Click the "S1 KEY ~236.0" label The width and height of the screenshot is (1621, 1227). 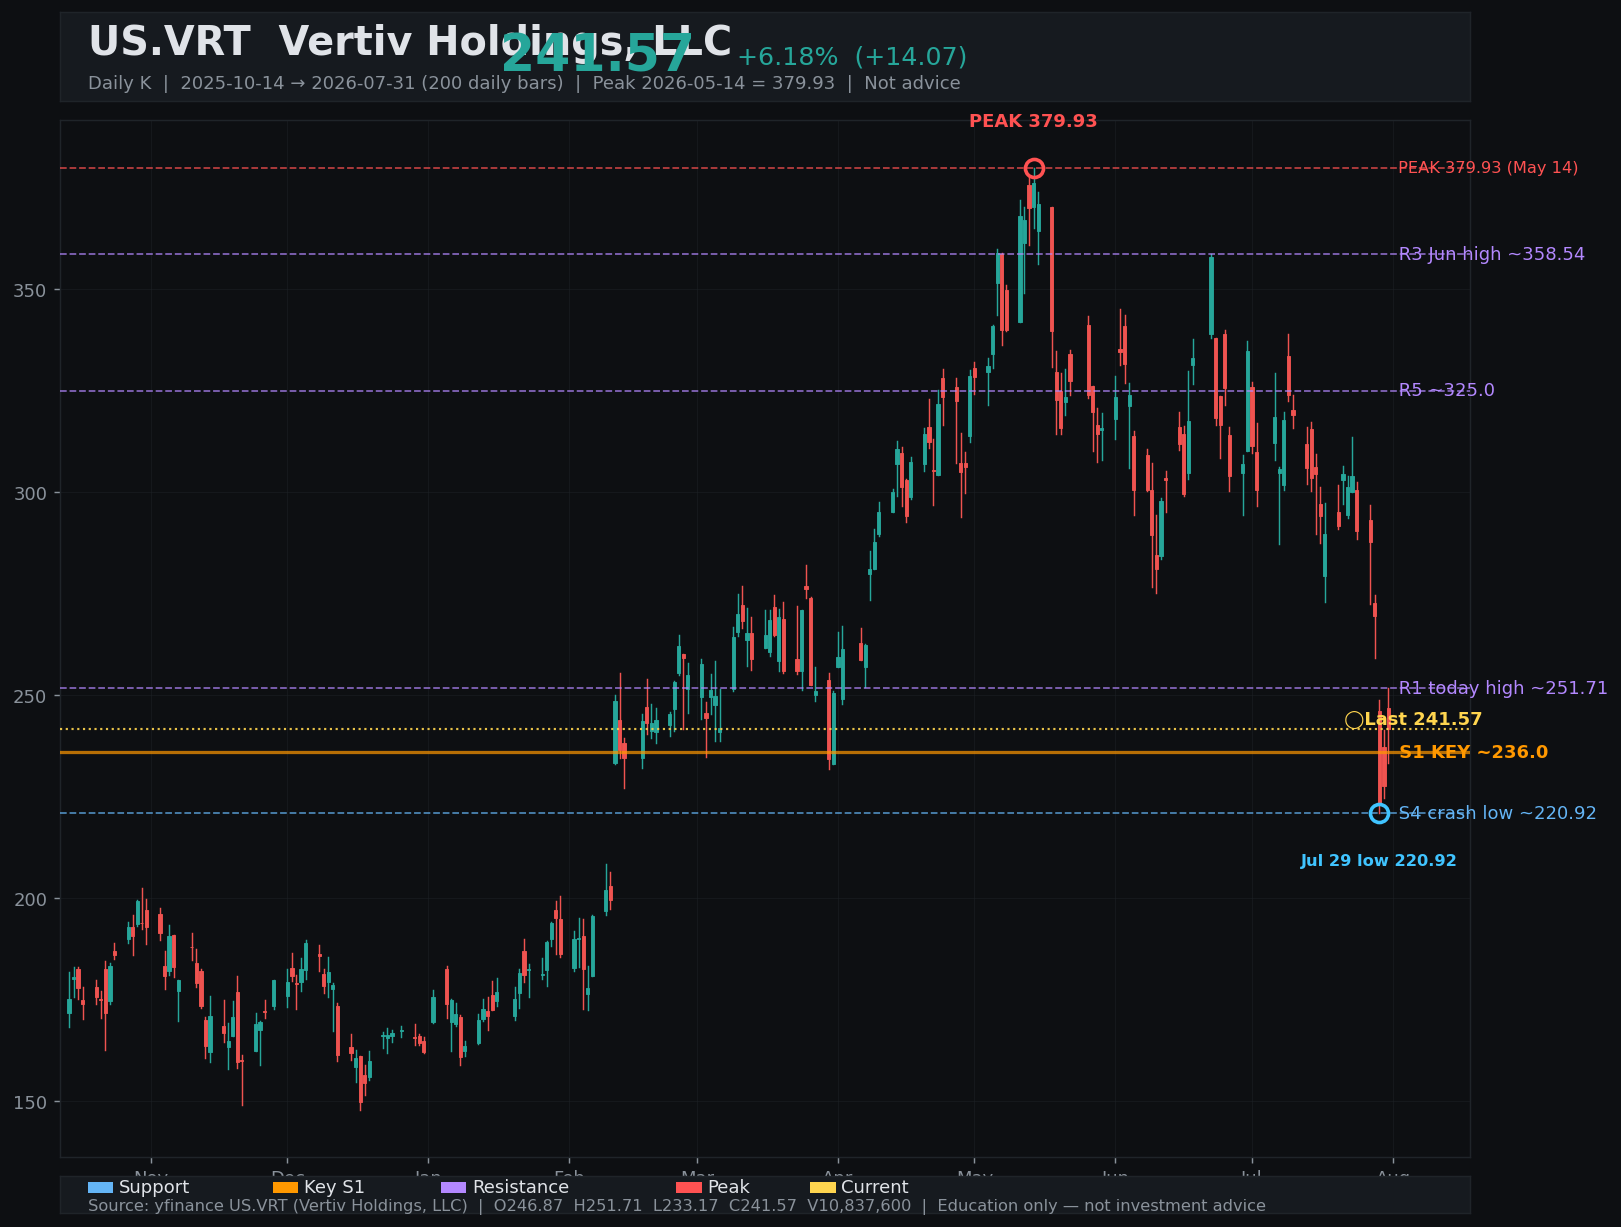[1473, 752]
